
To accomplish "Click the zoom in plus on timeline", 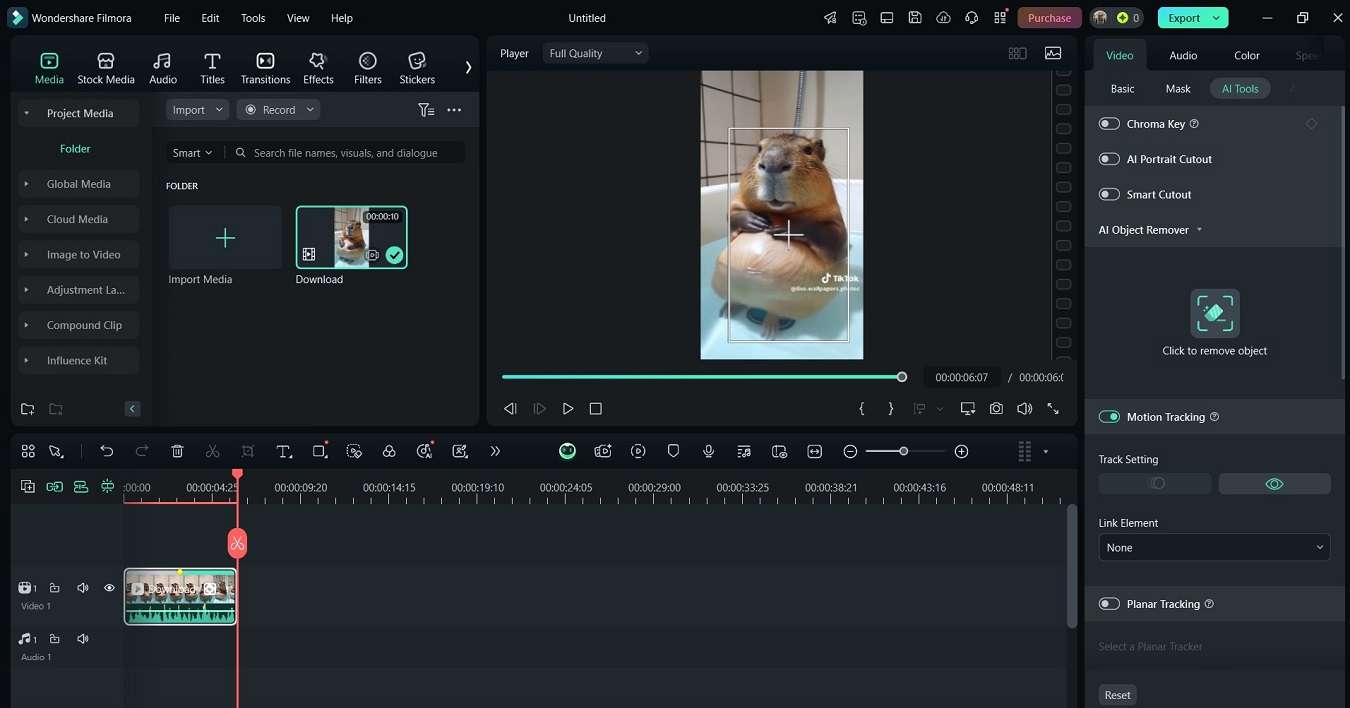I will coord(961,452).
